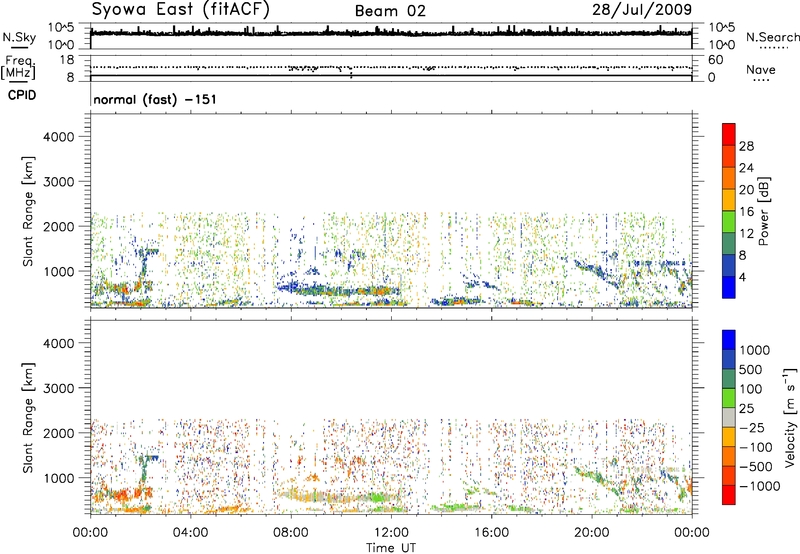Image resolution: width=800 pixels, height=554 pixels.
Task: Click the 'normal (fast) -151' mode text
Action: click(x=155, y=99)
